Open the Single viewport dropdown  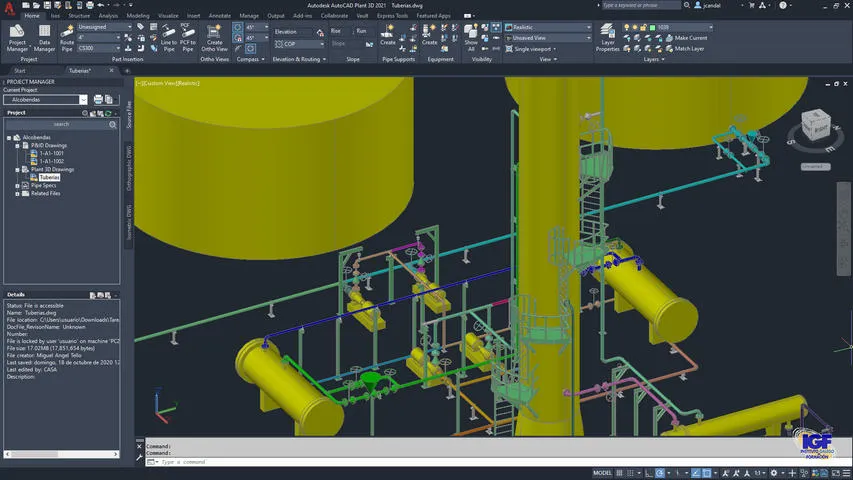point(531,49)
